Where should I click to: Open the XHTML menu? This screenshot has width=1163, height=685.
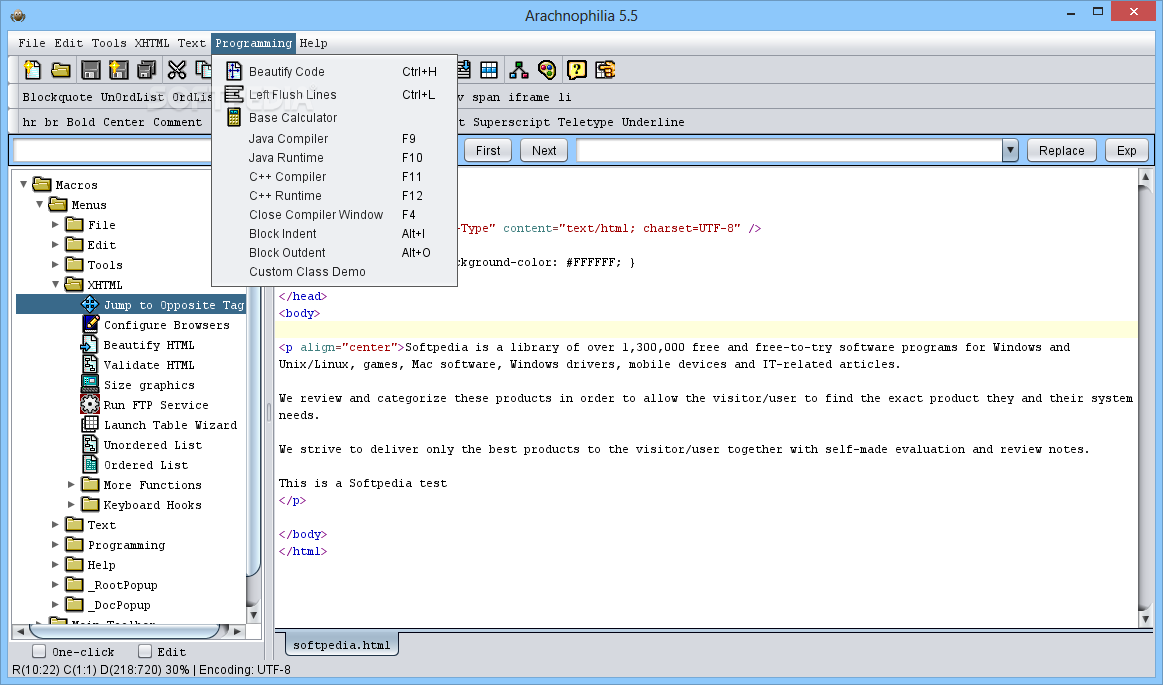coord(152,43)
